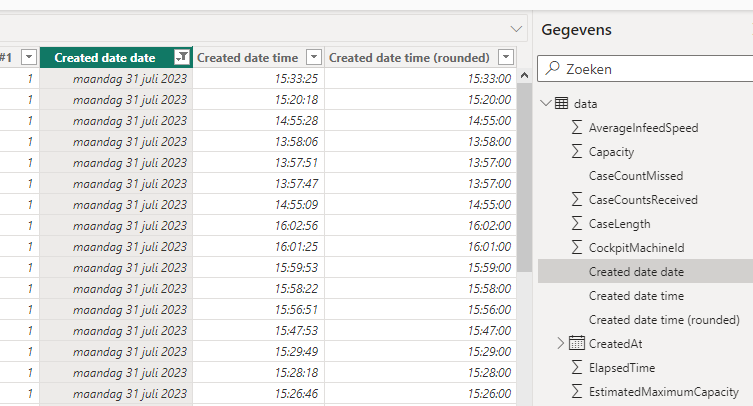Click the sigma icon beside ElapsedTime
Image resolution: width=753 pixels, height=406 pixels.
pos(577,368)
